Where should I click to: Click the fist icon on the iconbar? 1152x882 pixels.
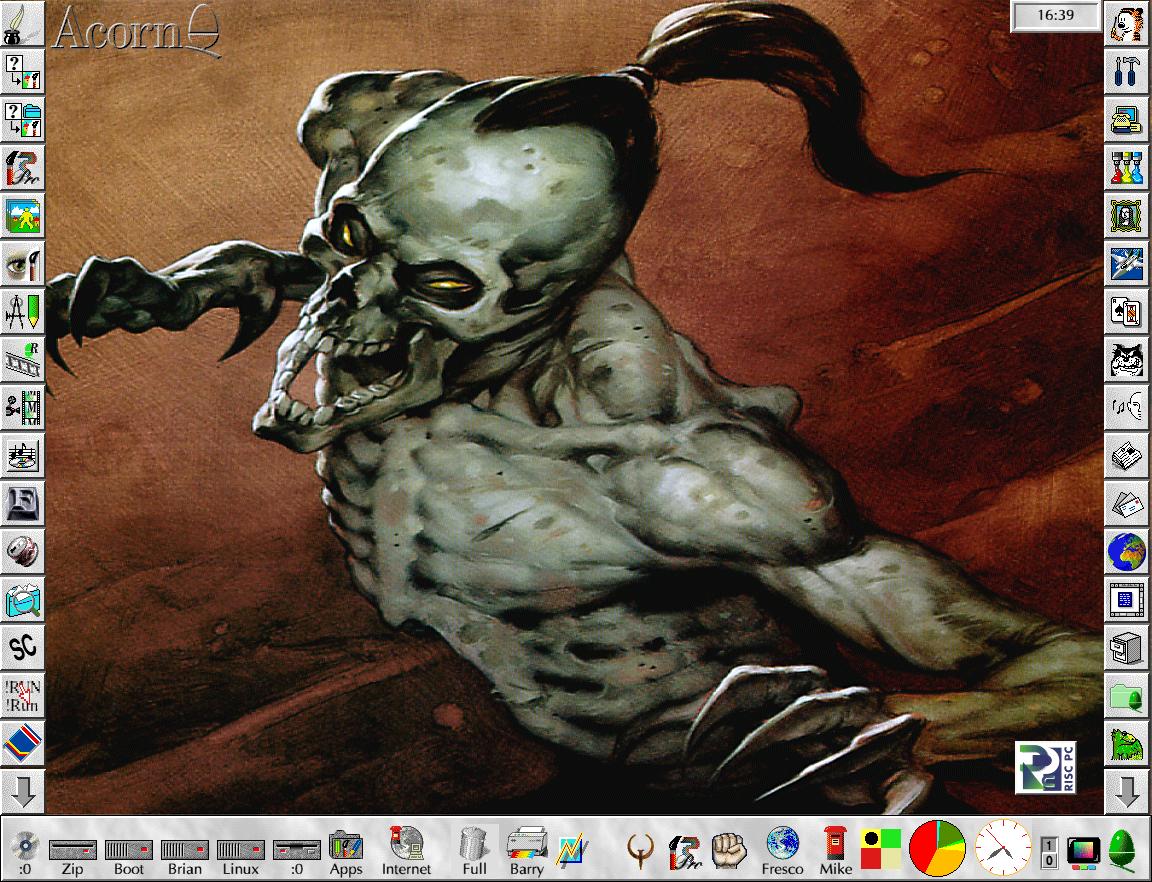pos(729,850)
